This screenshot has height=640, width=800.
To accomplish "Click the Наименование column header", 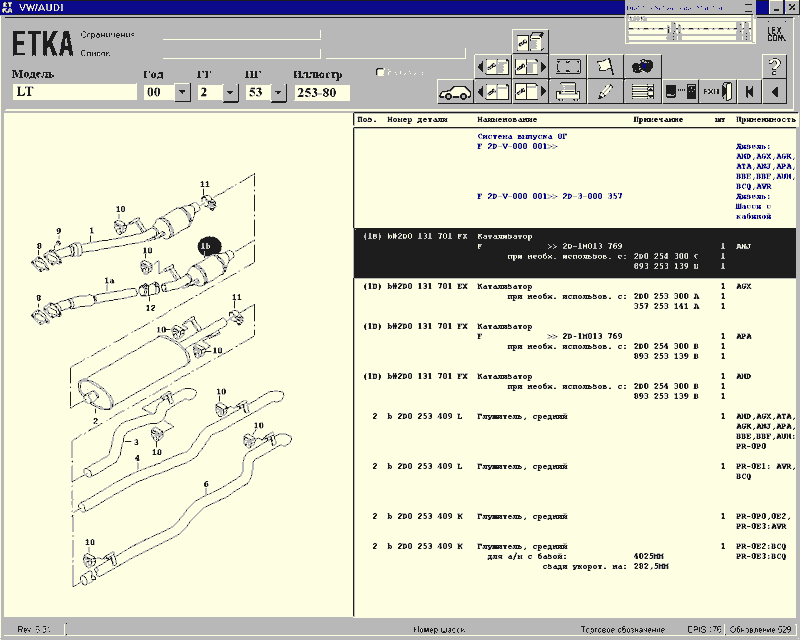I will 507,119.
